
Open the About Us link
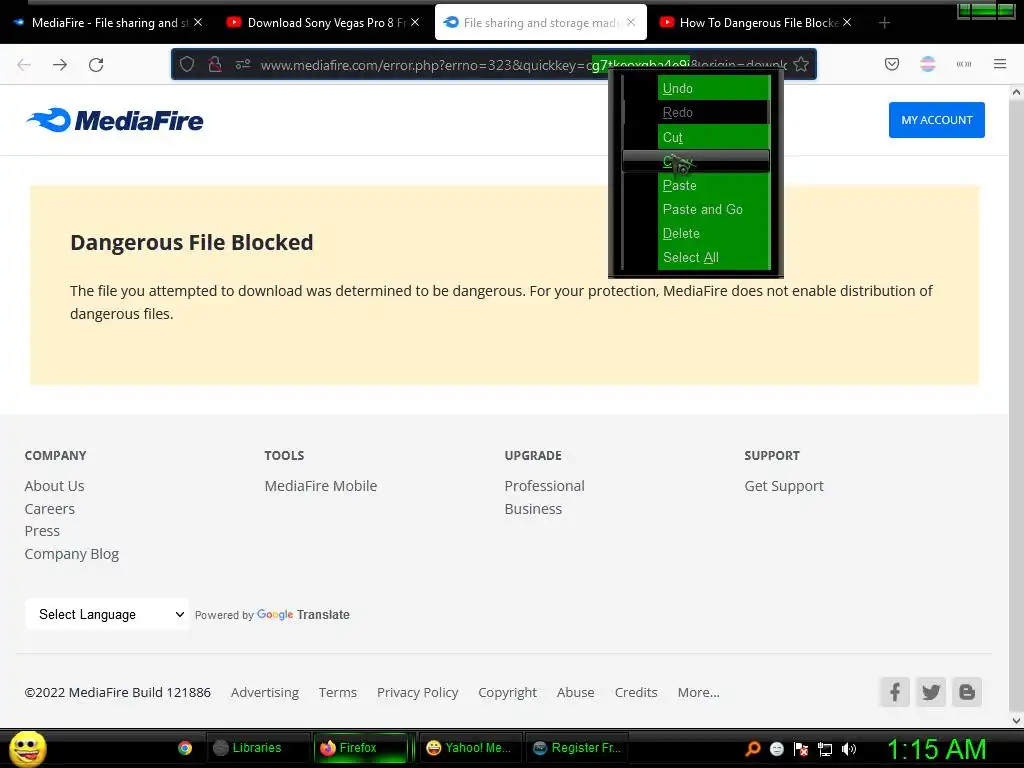pos(54,486)
